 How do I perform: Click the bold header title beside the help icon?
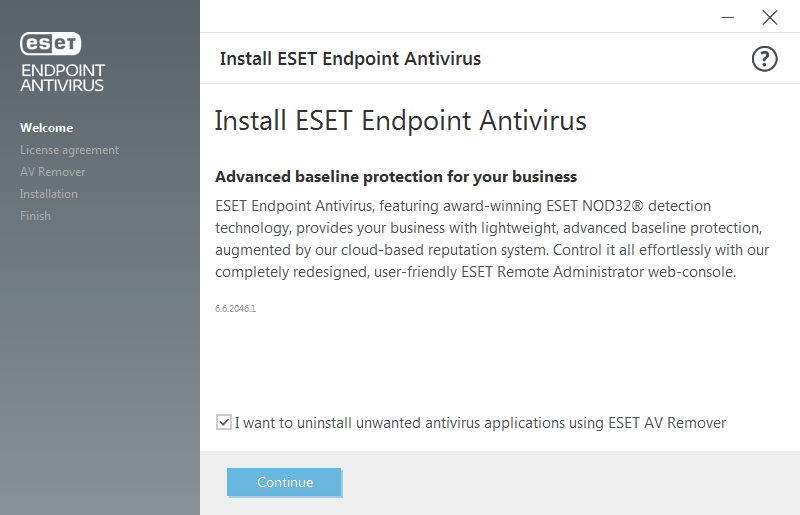(350, 59)
